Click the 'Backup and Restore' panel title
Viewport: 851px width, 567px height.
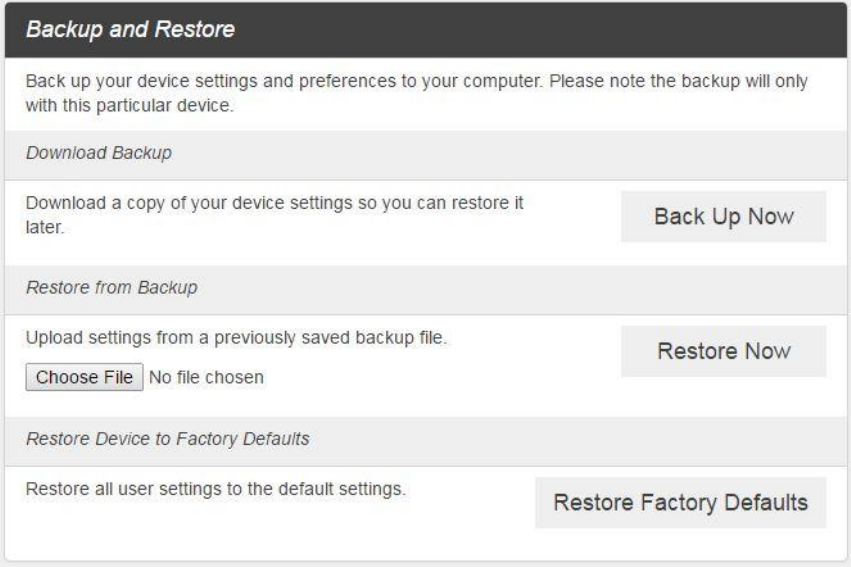tap(130, 30)
